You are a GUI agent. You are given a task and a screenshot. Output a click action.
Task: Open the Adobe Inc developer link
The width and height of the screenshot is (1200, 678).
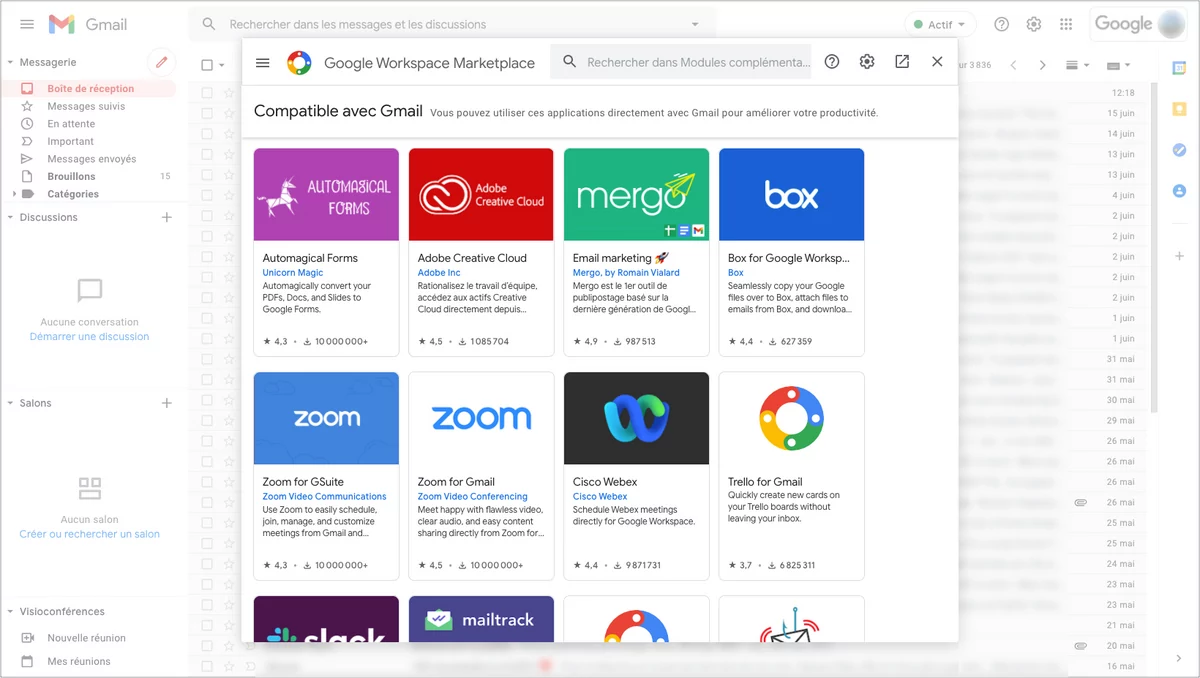point(439,273)
